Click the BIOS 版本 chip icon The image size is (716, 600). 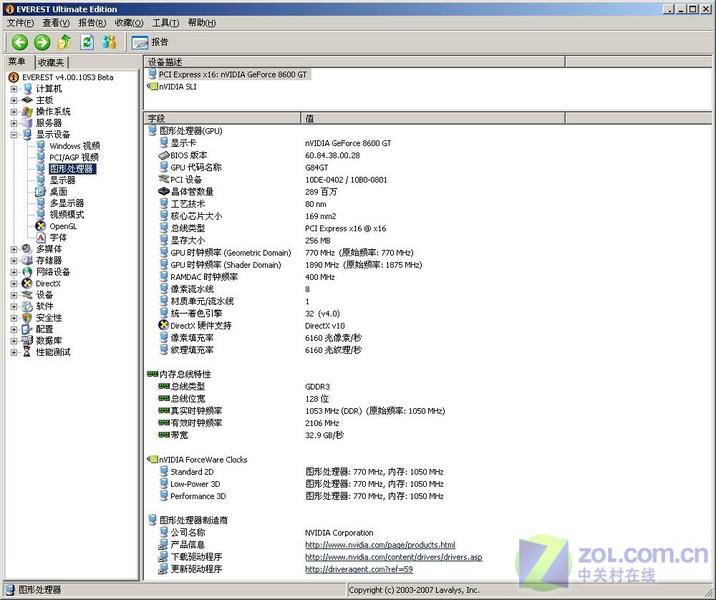click(164, 155)
